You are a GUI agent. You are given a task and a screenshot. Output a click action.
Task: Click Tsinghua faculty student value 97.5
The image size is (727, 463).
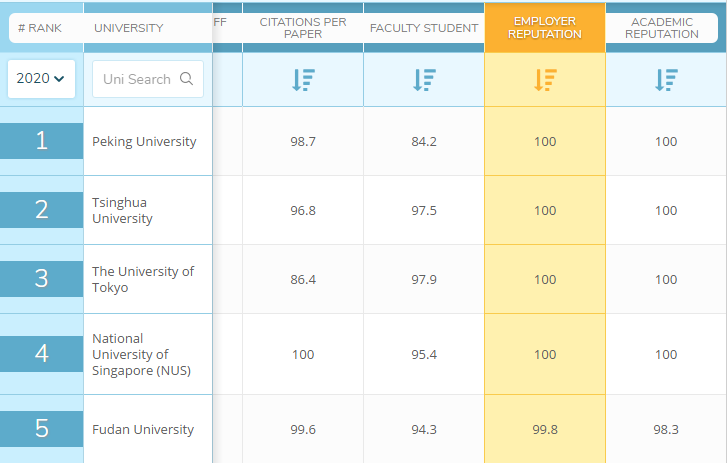[424, 210]
